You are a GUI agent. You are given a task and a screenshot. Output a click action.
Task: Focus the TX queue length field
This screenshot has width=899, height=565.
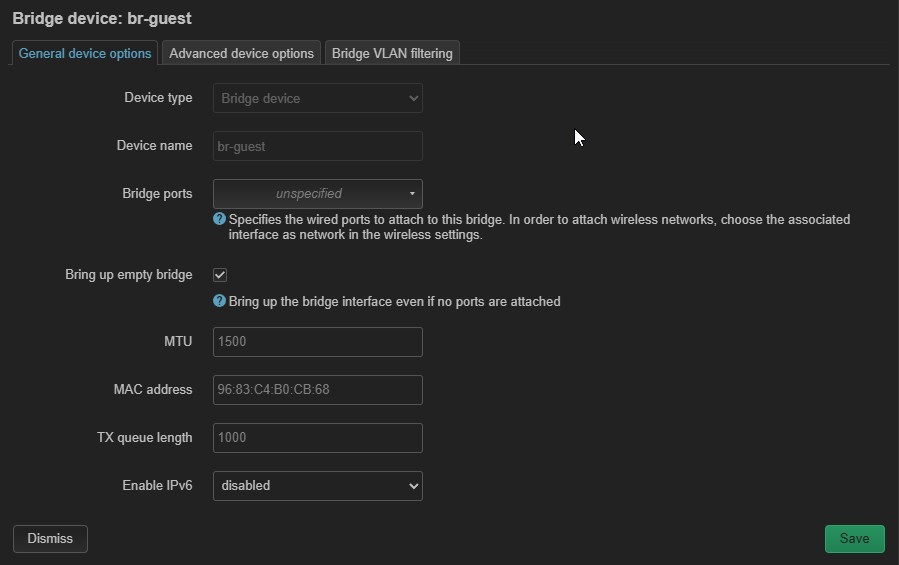tap(318, 438)
